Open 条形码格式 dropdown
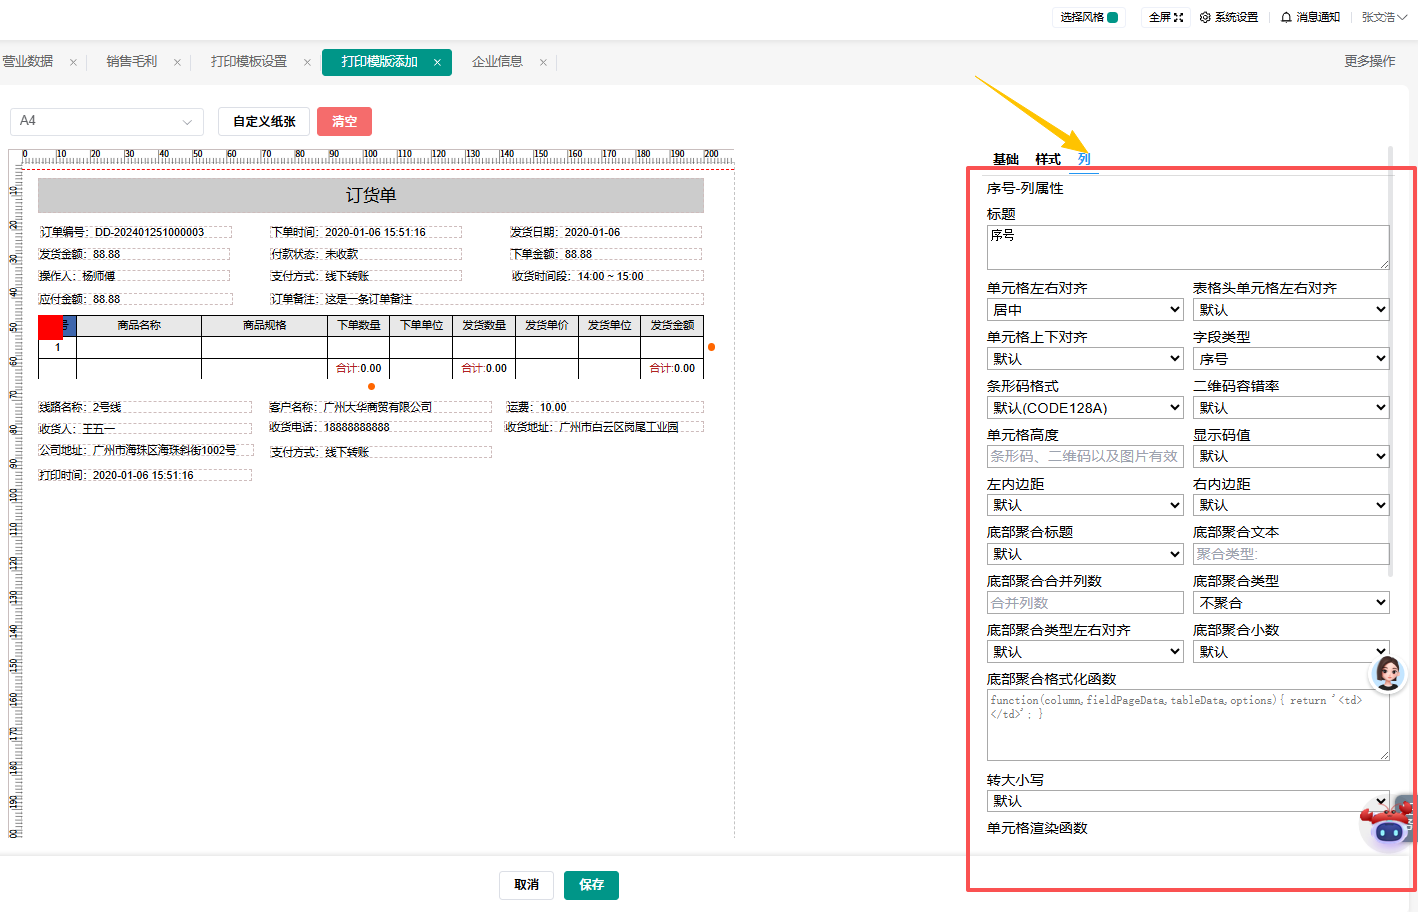 pos(1085,408)
